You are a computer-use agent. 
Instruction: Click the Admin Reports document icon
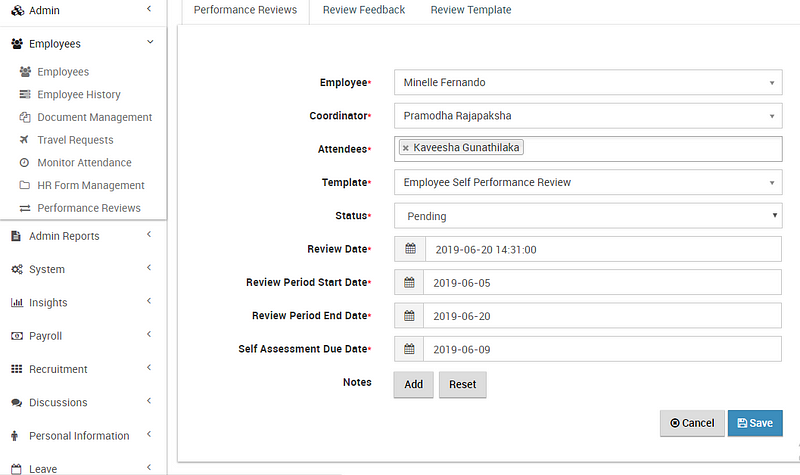(16, 236)
